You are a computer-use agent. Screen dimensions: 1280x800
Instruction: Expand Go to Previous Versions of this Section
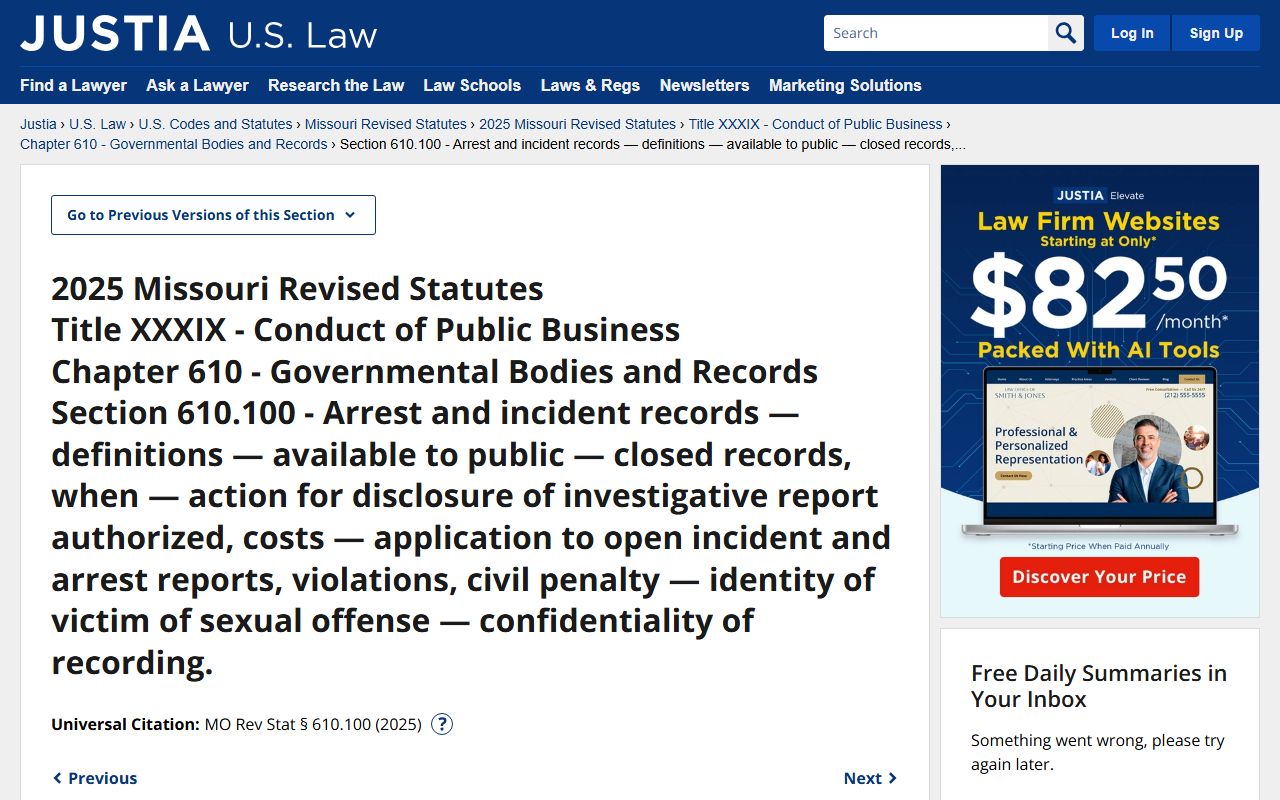213,215
